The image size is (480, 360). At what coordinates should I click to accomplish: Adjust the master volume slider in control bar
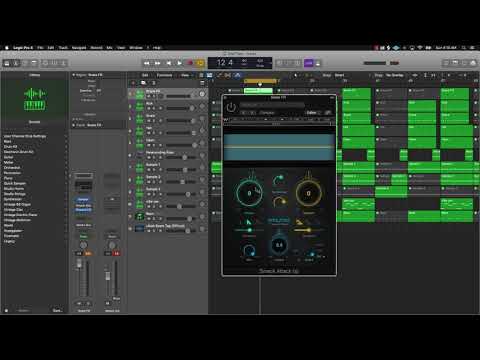click(375, 63)
